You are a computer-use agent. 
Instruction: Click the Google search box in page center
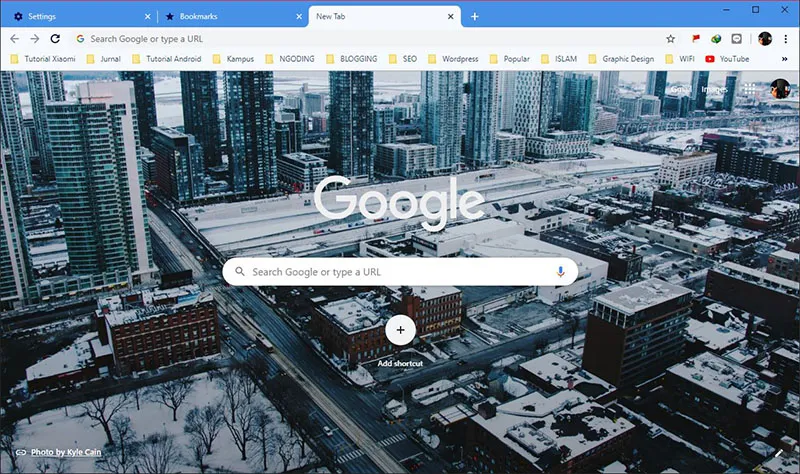(400, 271)
